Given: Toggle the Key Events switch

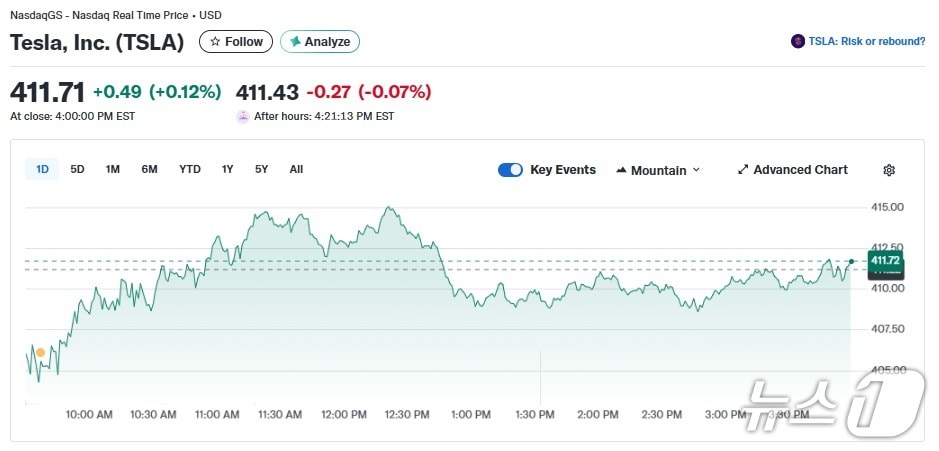Looking at the screenshot, I should pyautogui.click(x=510, y=170).
